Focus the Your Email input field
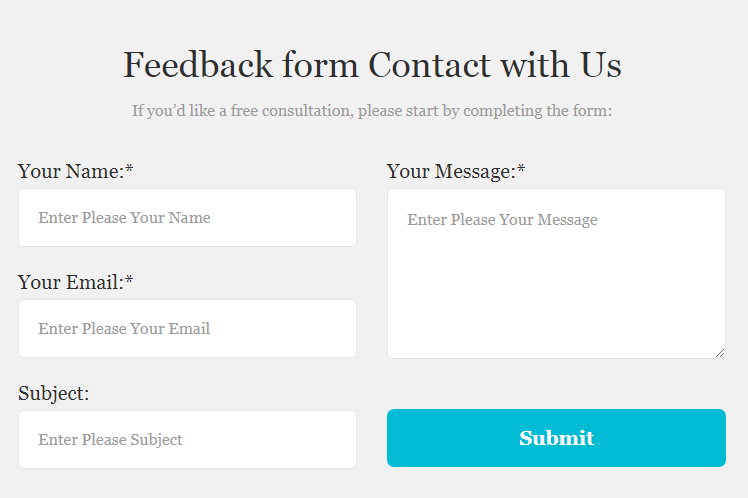Screen dimensions: 748x498 coord(187,329)
